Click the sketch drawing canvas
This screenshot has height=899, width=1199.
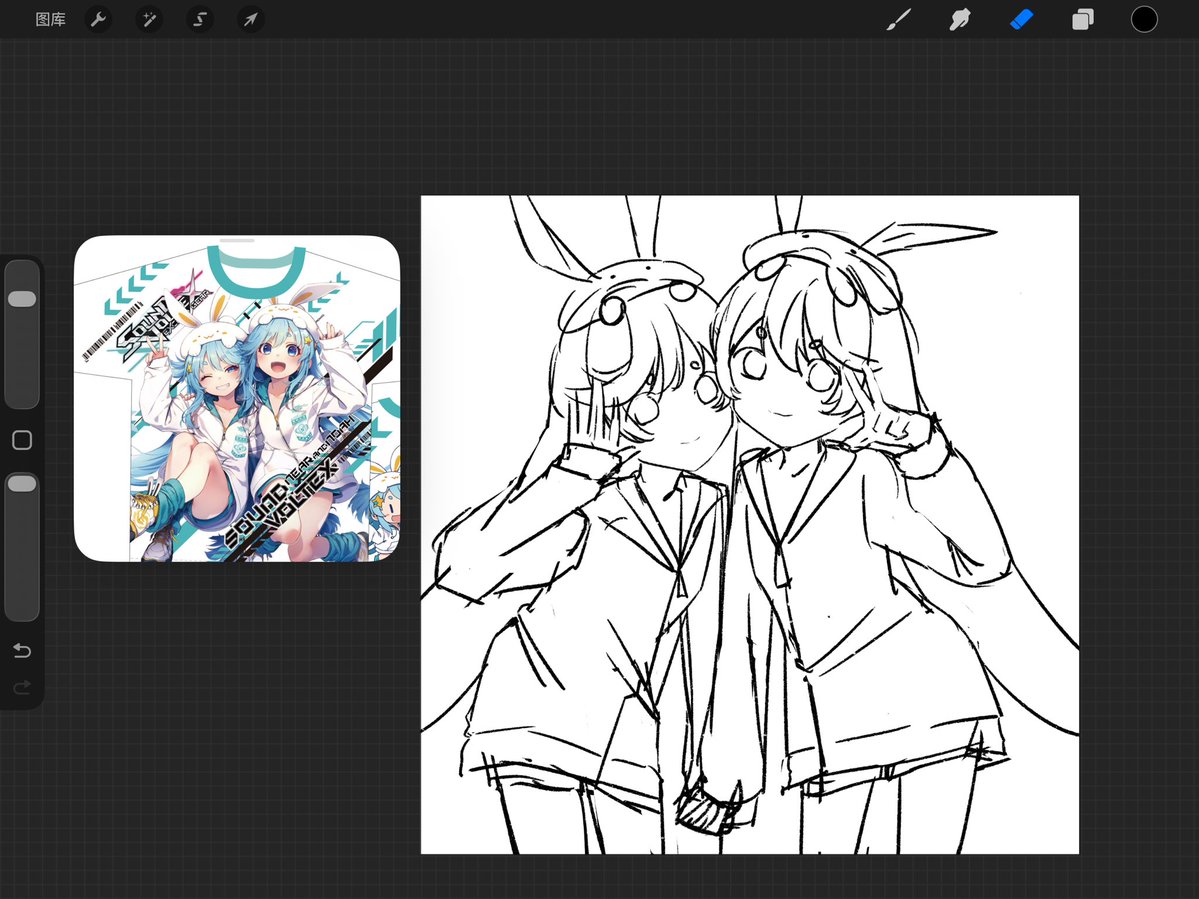coord(750,524)
